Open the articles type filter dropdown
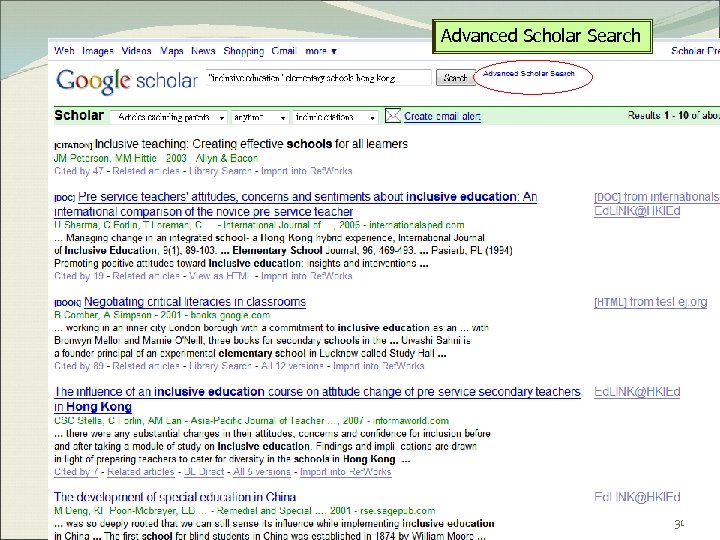The width and height of the screenshot is (720, 540). coord(168,118)
